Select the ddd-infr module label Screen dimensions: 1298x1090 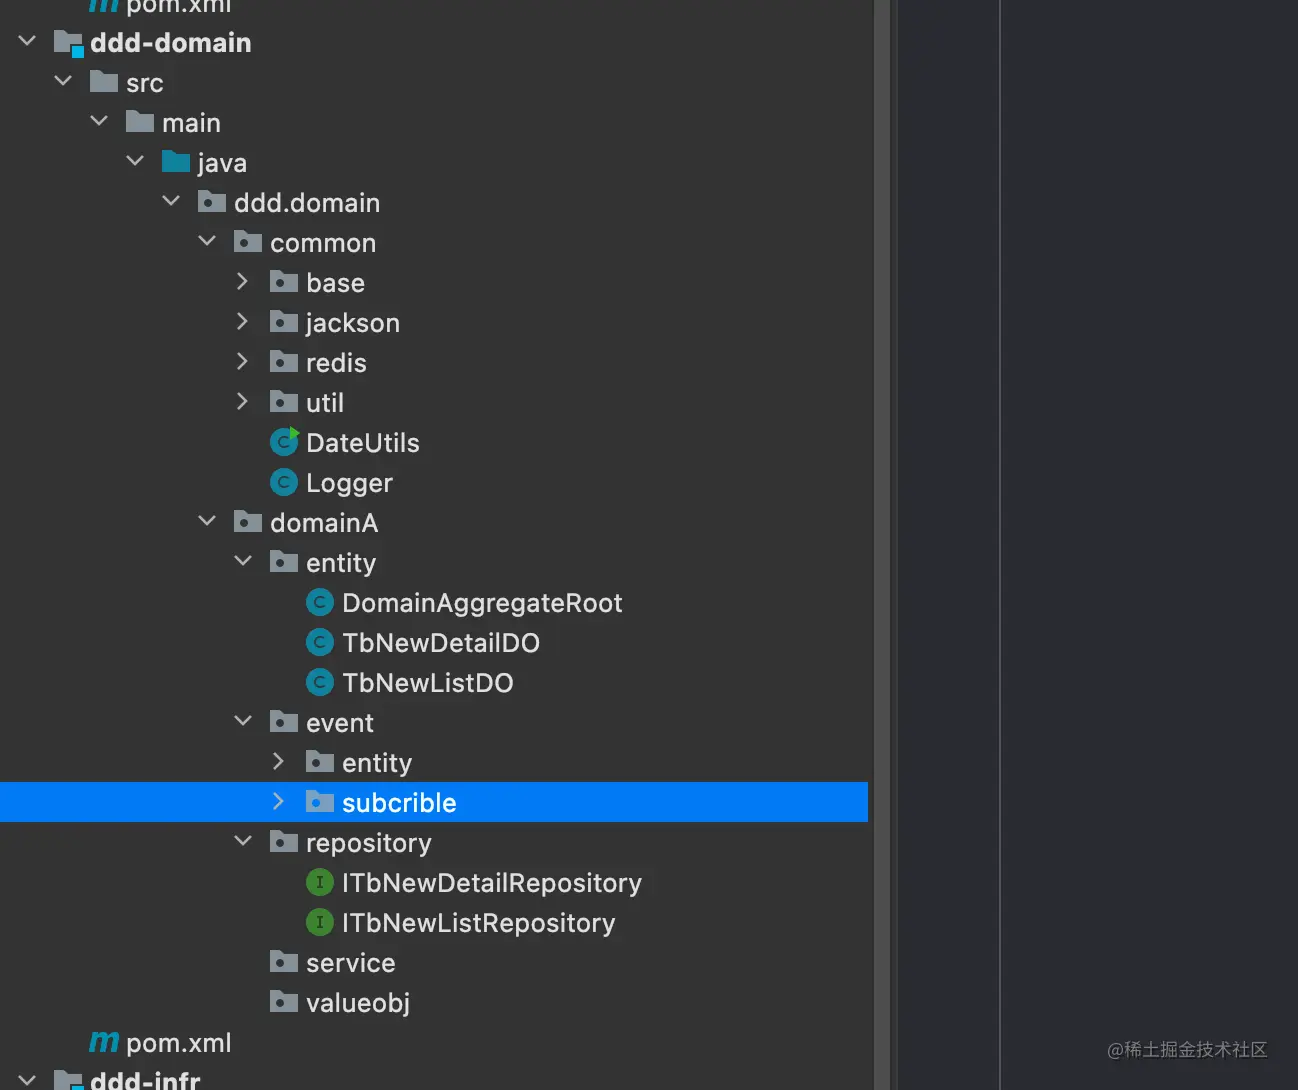(145, 1080)
